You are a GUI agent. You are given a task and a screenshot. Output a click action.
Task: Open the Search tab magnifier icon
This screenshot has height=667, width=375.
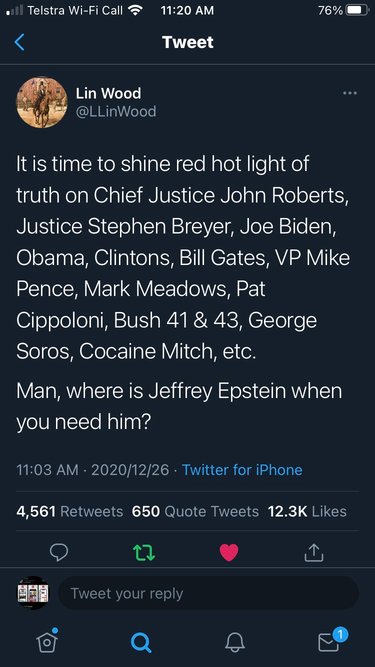coord(140,642)
